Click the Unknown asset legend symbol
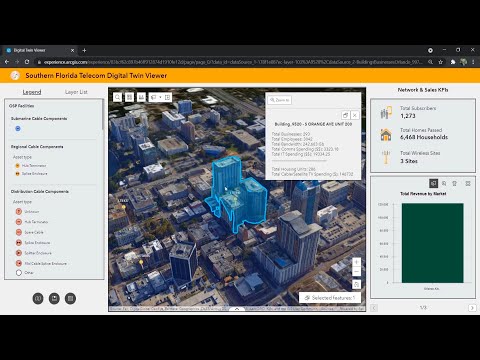Viewport: 480px width, 360px height. click(x=19, y=211)
